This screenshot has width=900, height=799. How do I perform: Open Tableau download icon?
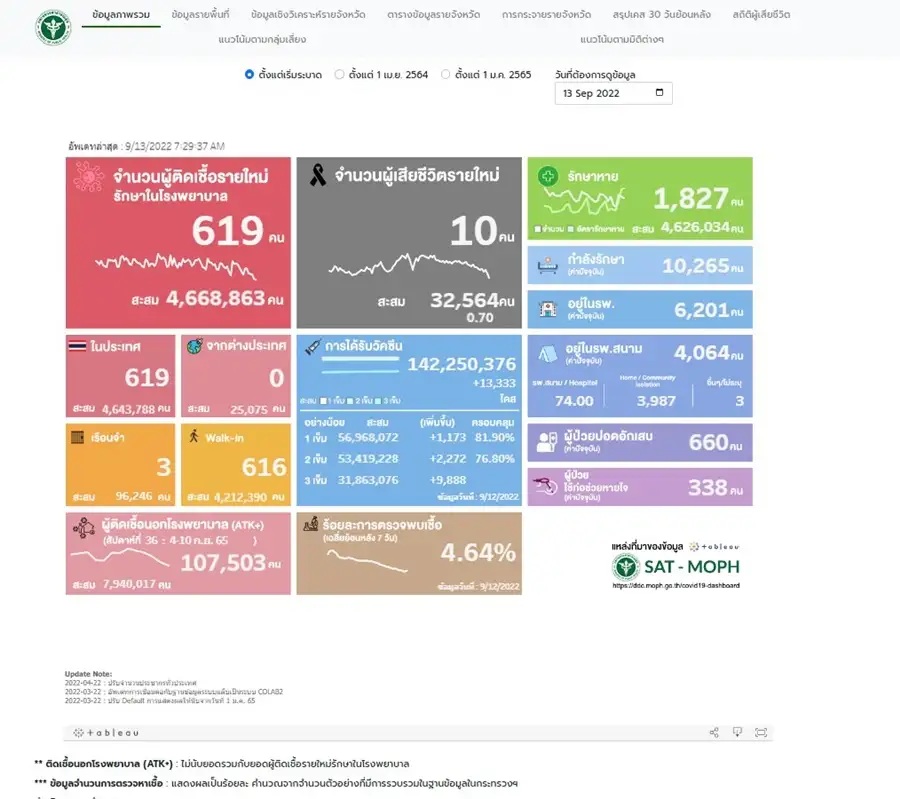point(737,732)
